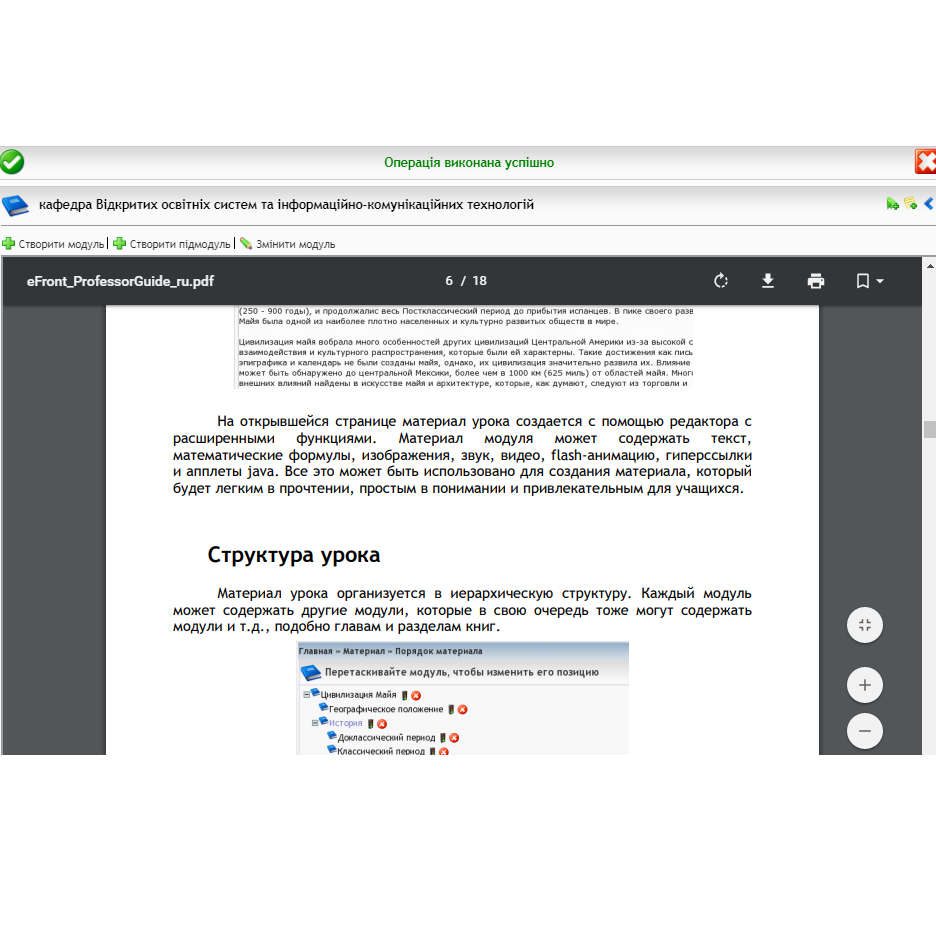Click the green checkmark success icon
Image resolution: width=936 pixels, height=936 pixels.
[14, 161]
